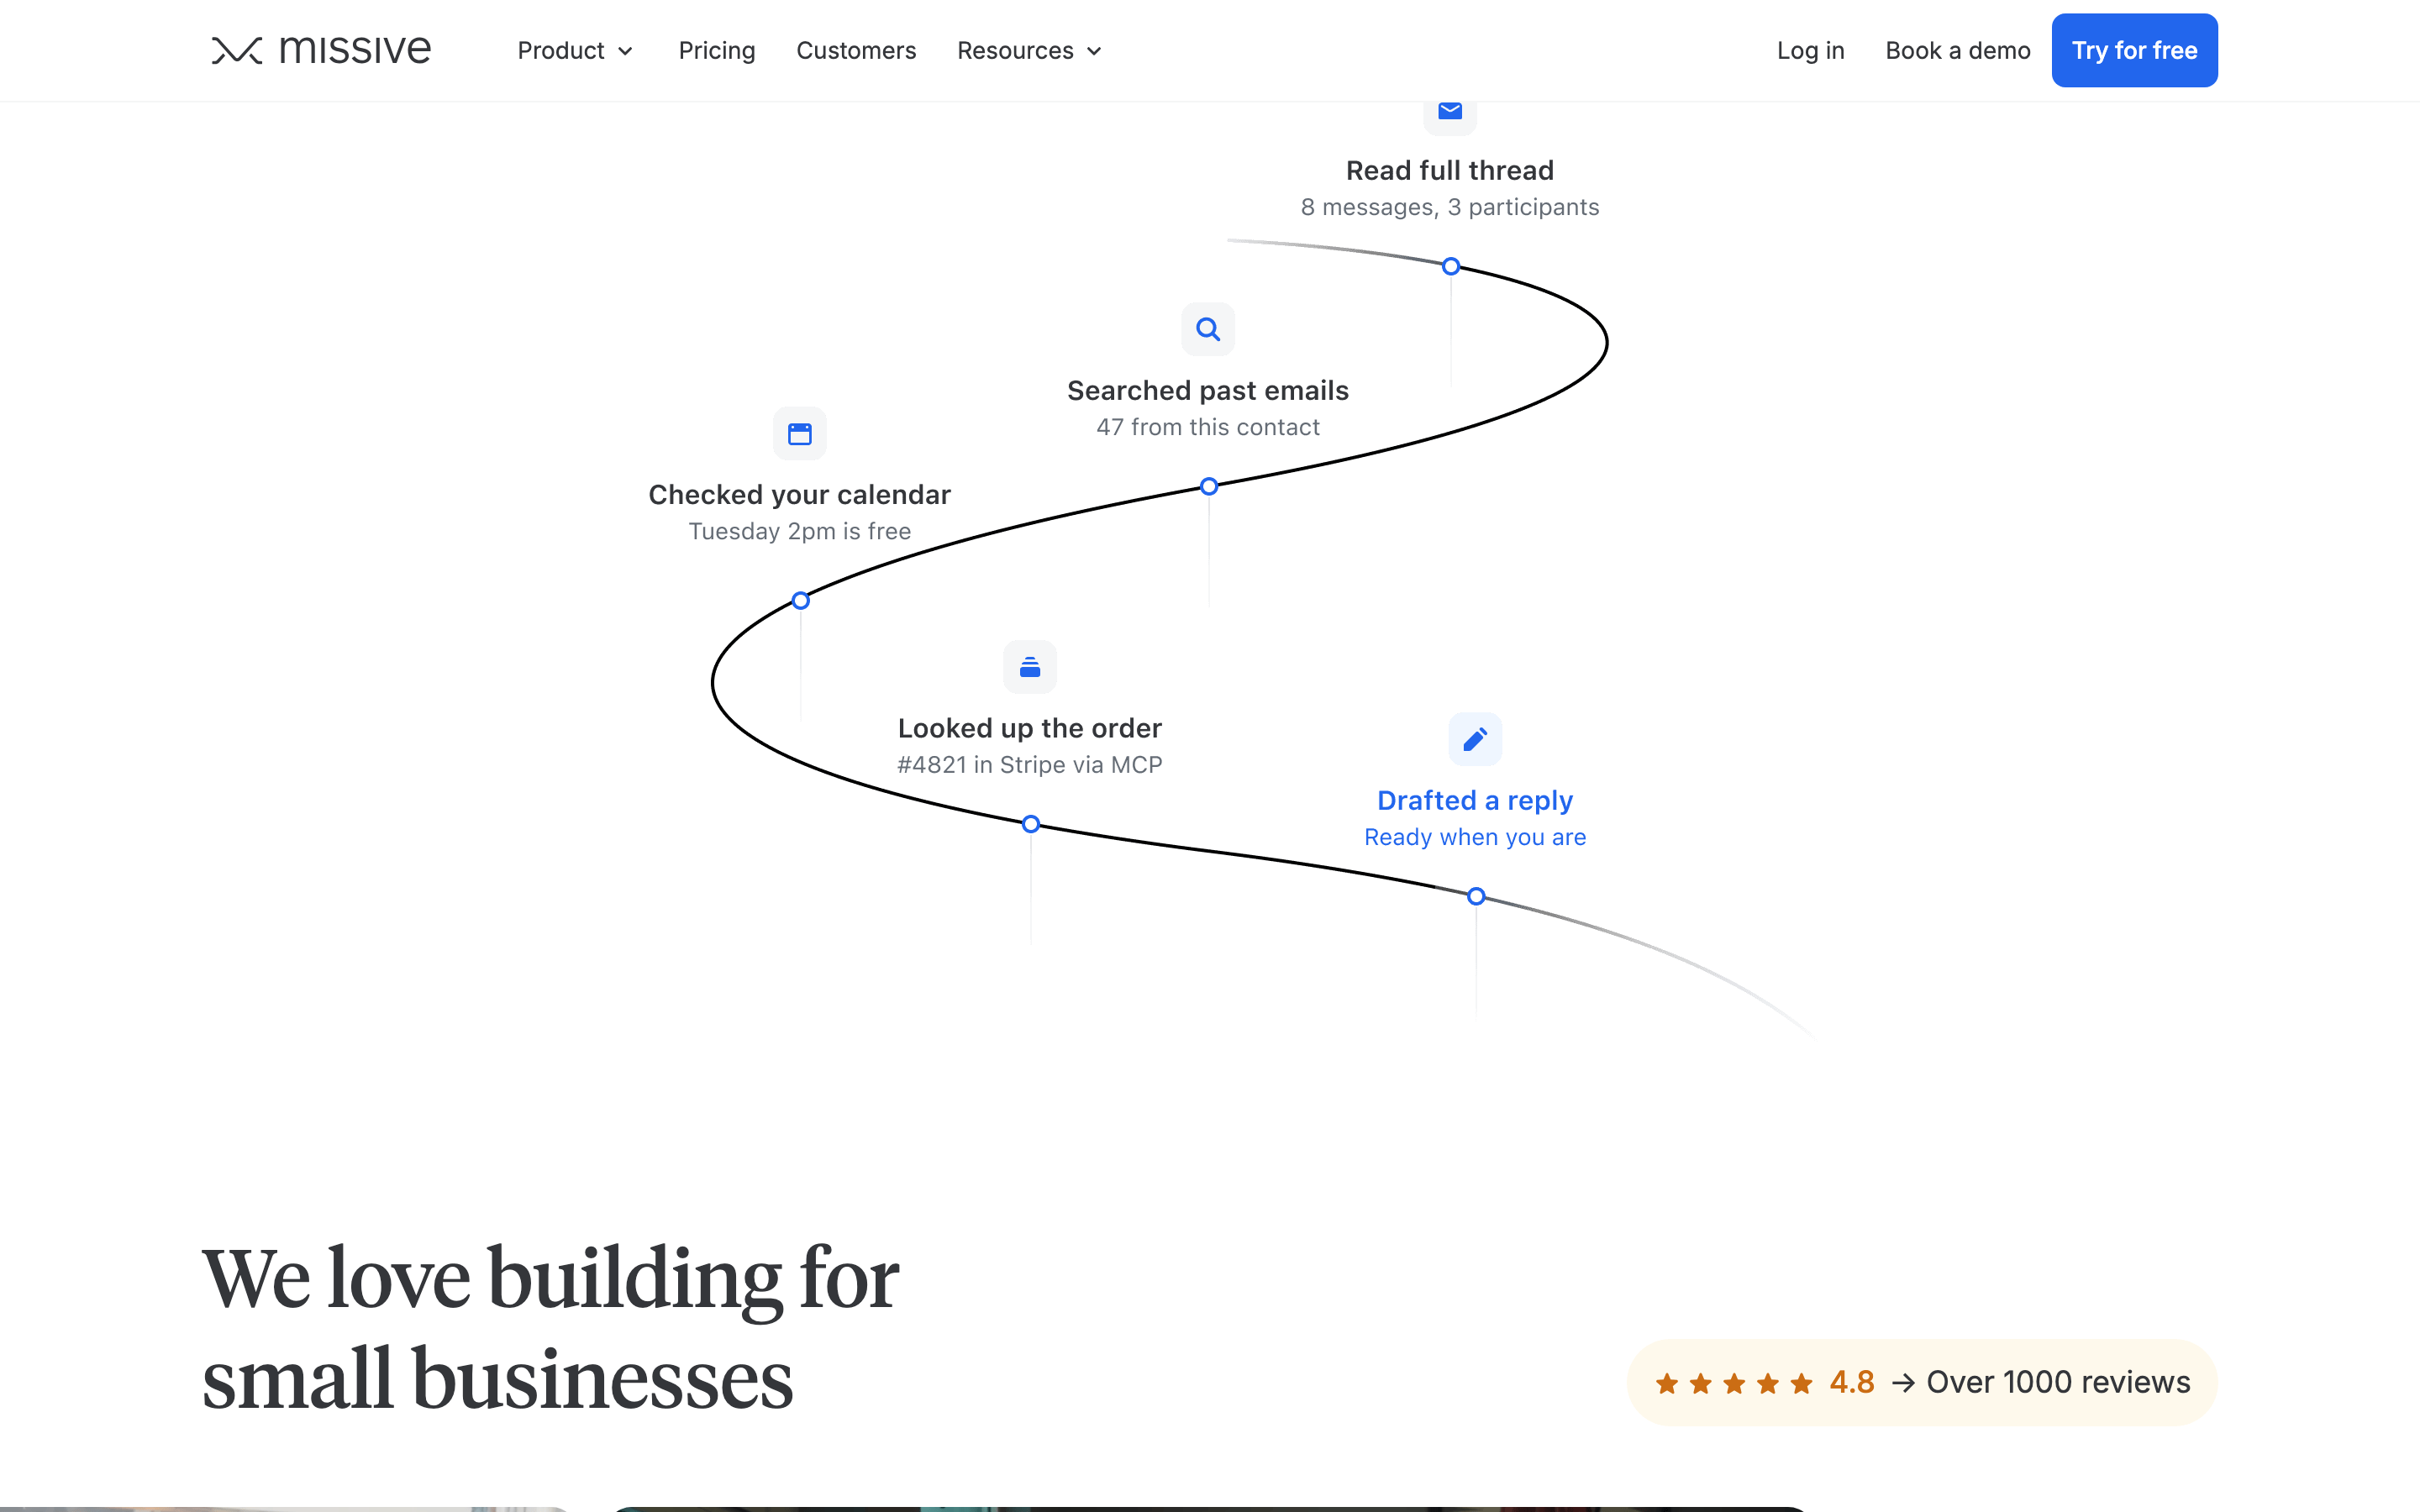Click the pencil icon above Drafted a reply

pyautogui.click(x=1475, y=739)
